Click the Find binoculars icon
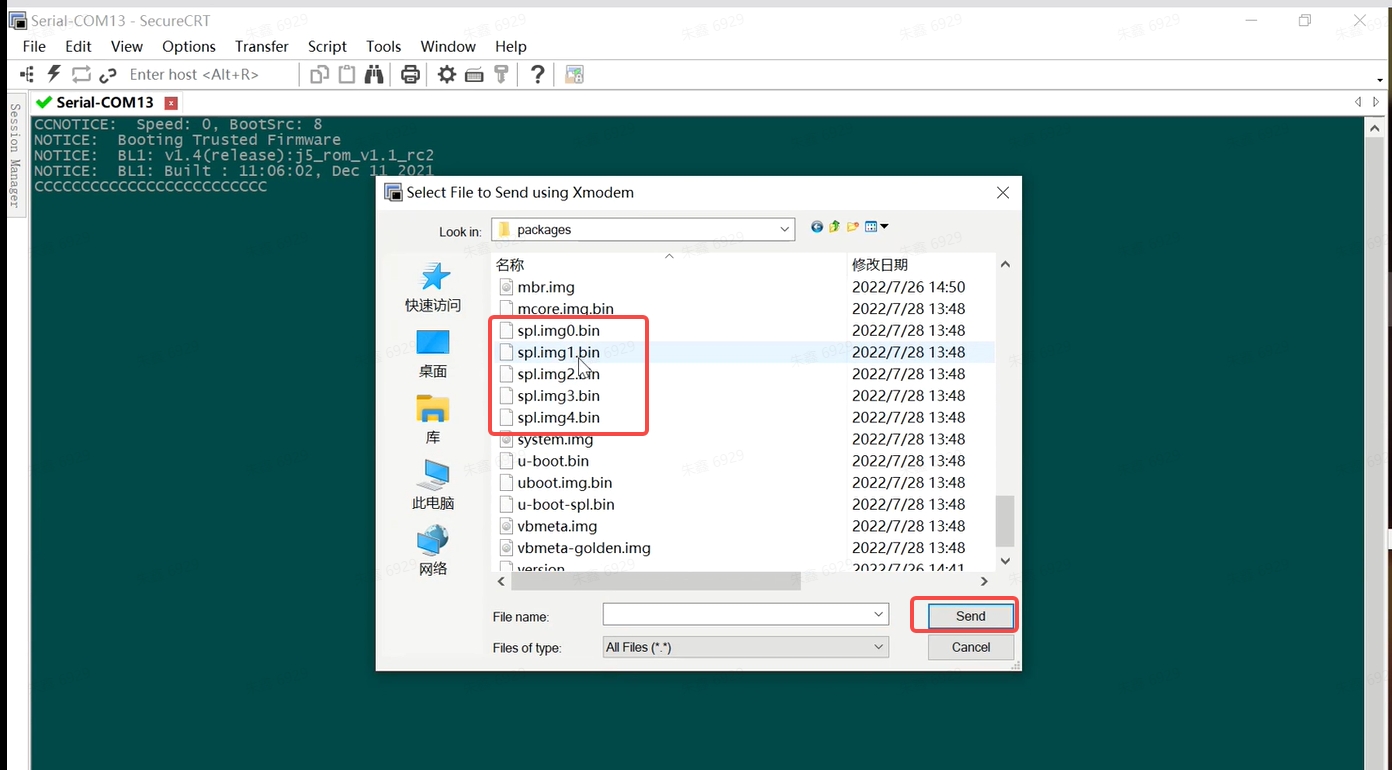The width and height of the screenshot is (1392, 770). pyautogui.click(x=374, y=74)
